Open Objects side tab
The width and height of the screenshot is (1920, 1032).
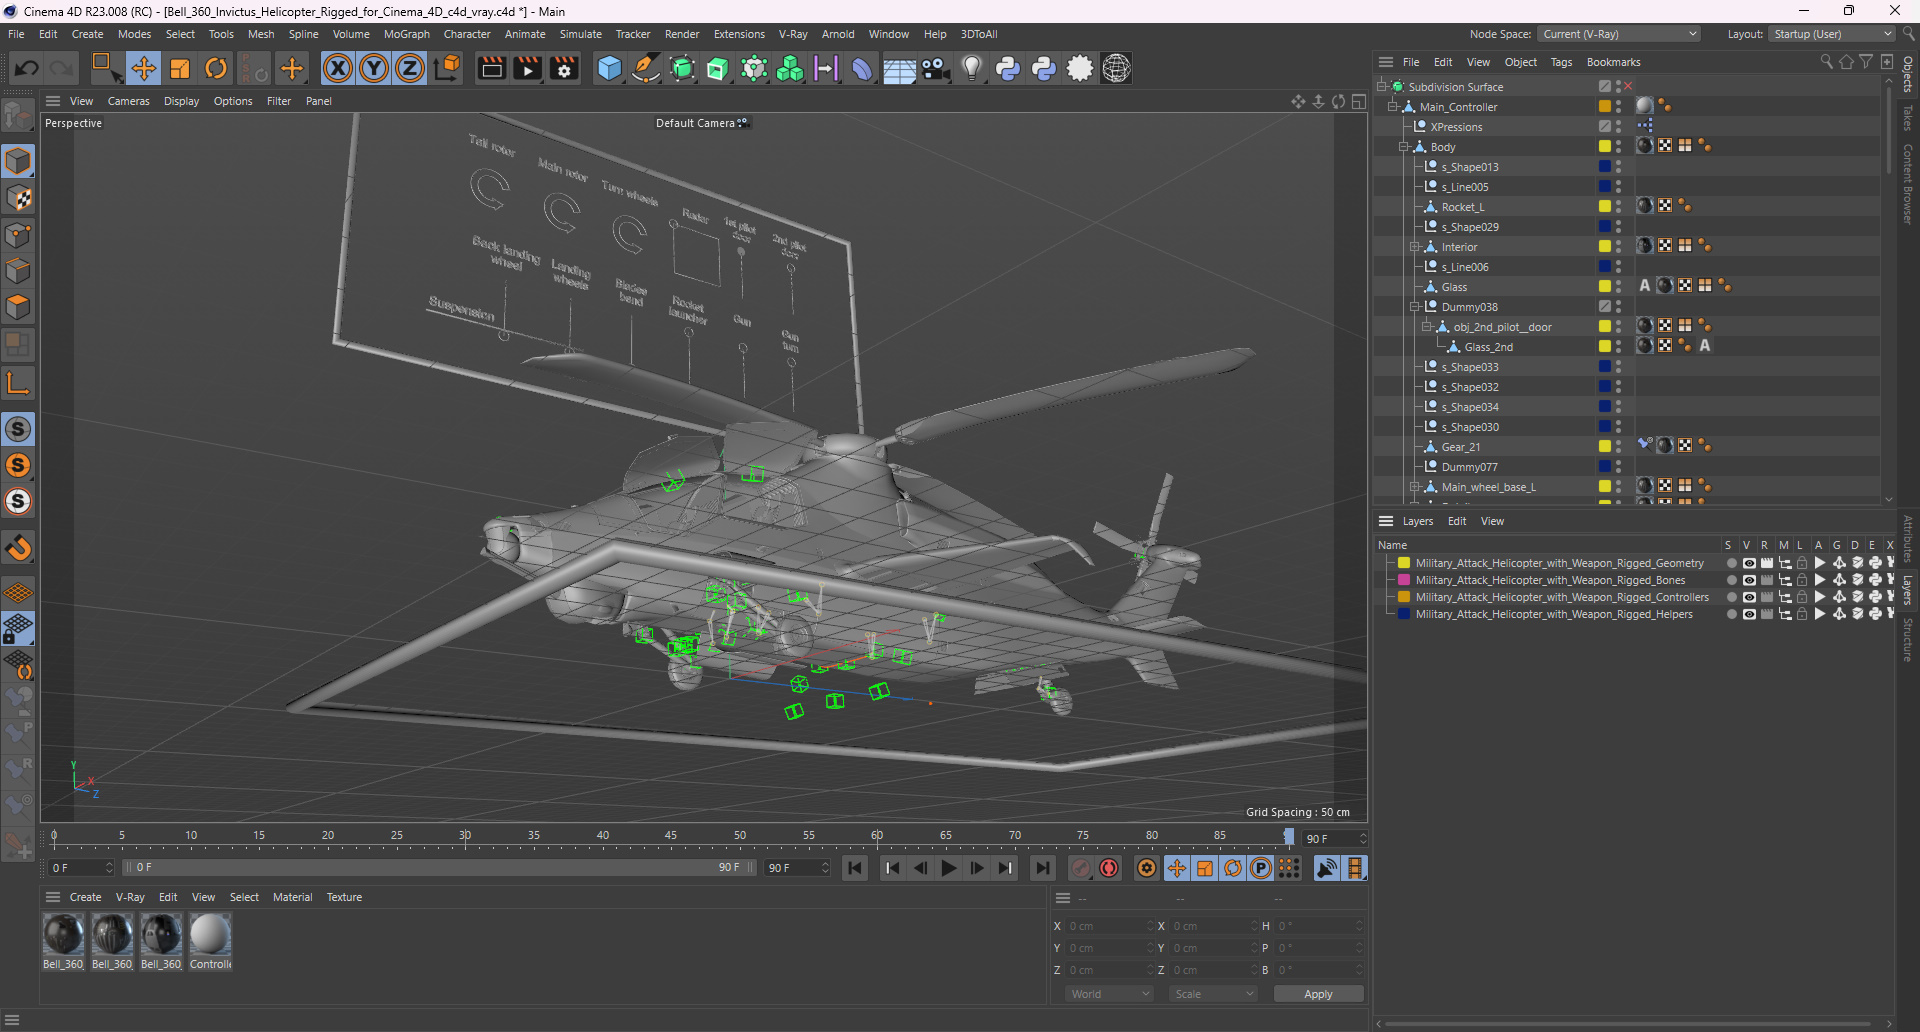(x=1908, y=74)
